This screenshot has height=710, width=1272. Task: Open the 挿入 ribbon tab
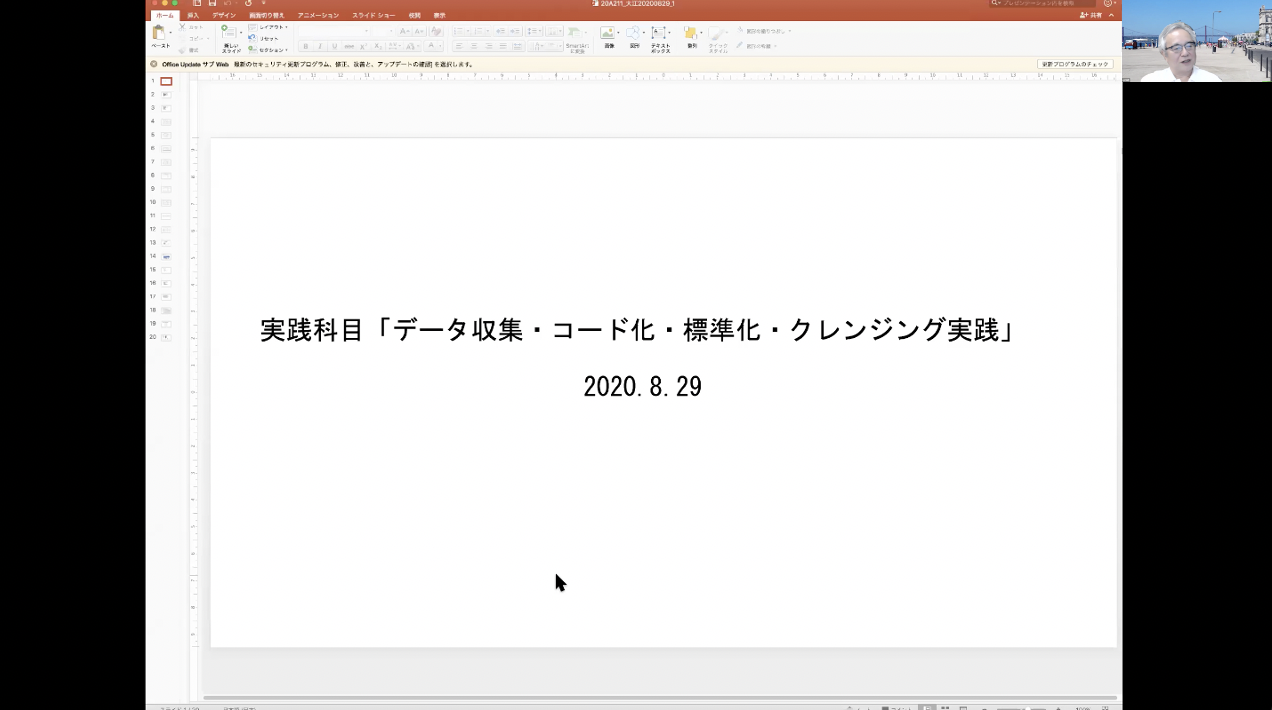(193, 16)
